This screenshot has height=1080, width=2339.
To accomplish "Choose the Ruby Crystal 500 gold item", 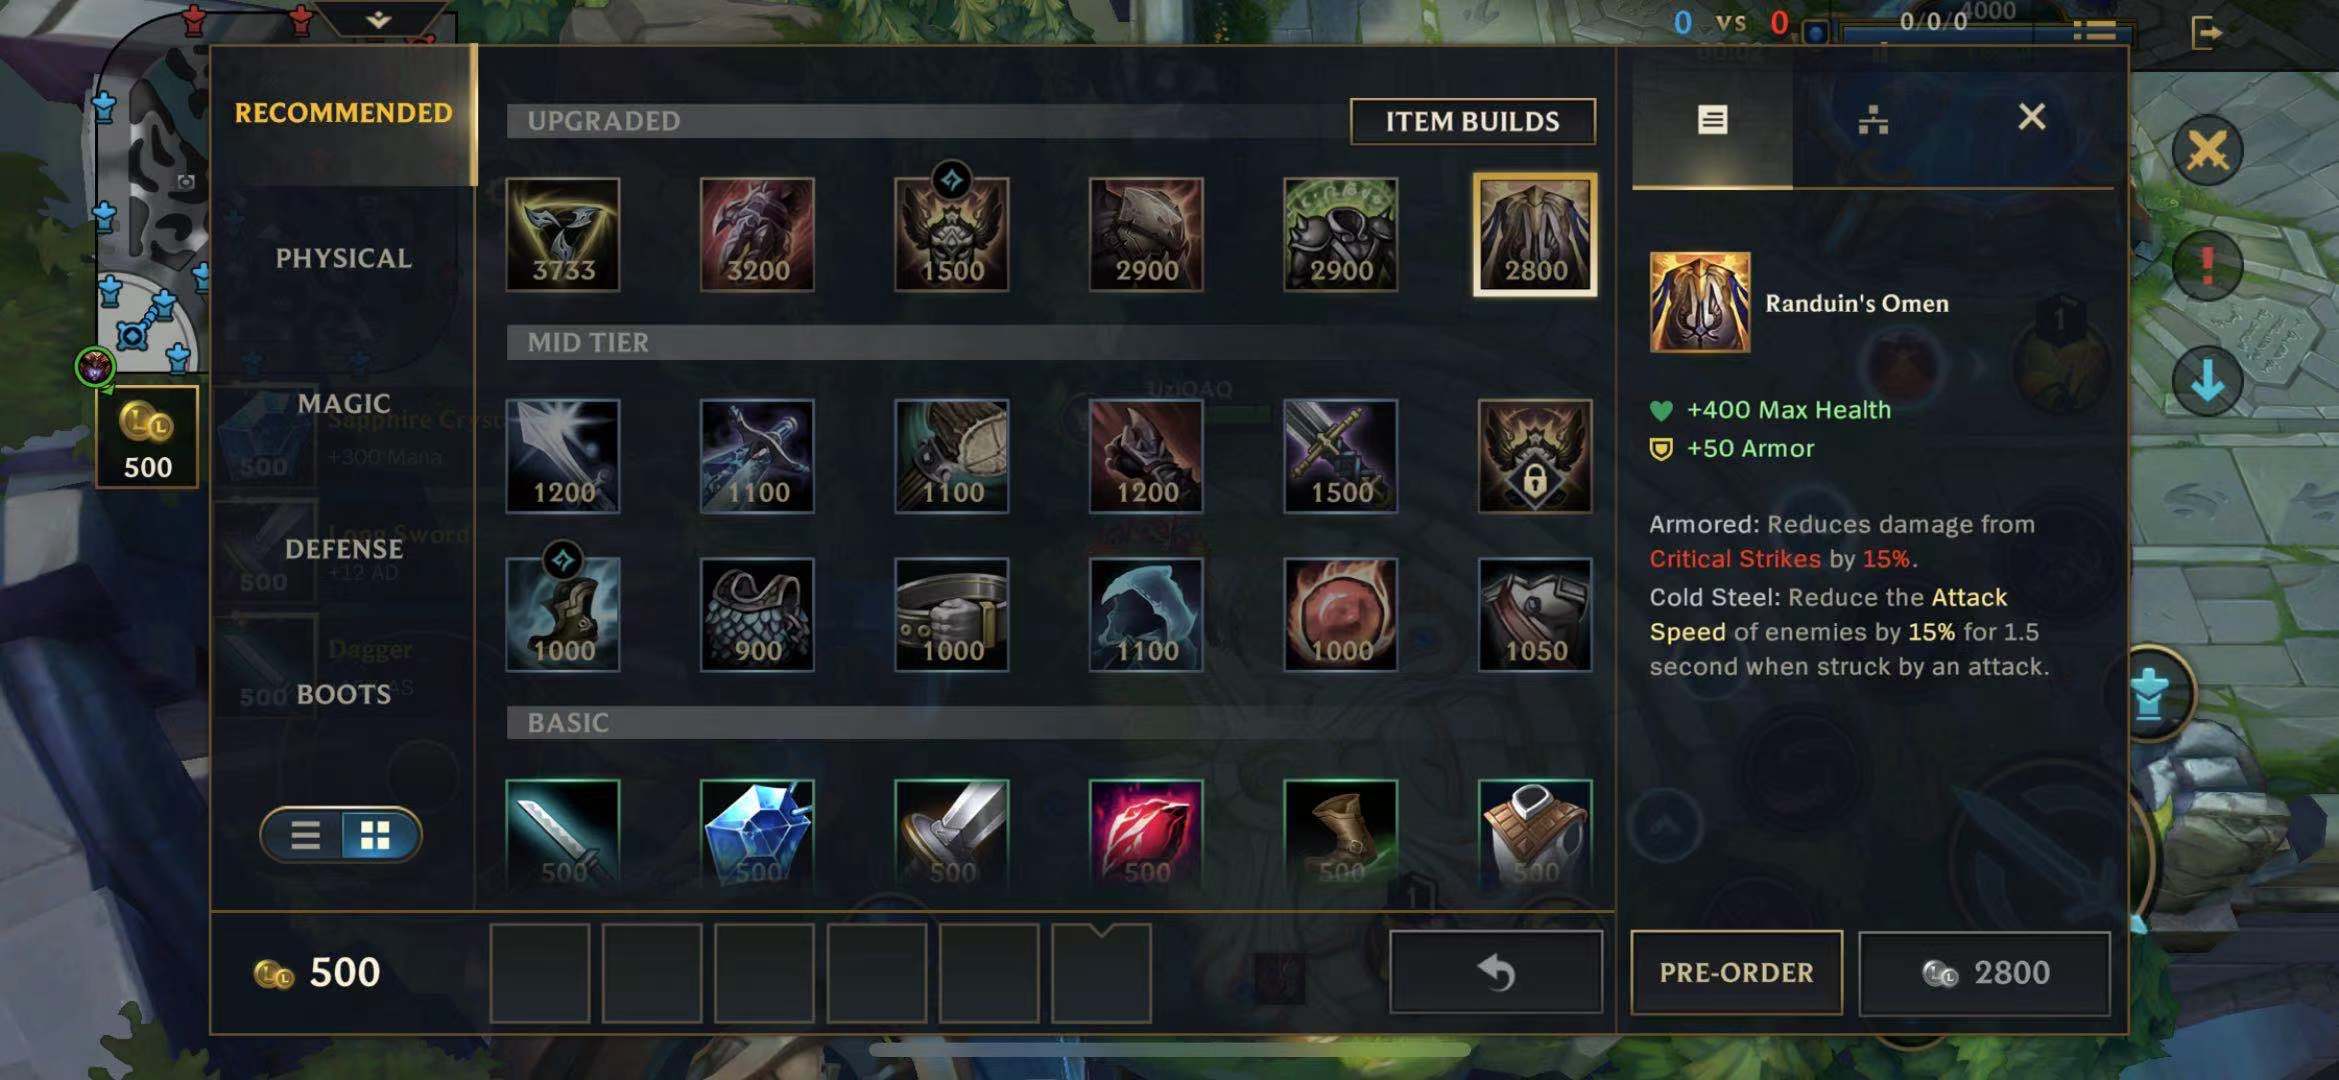I will (x=1146, y=834).
